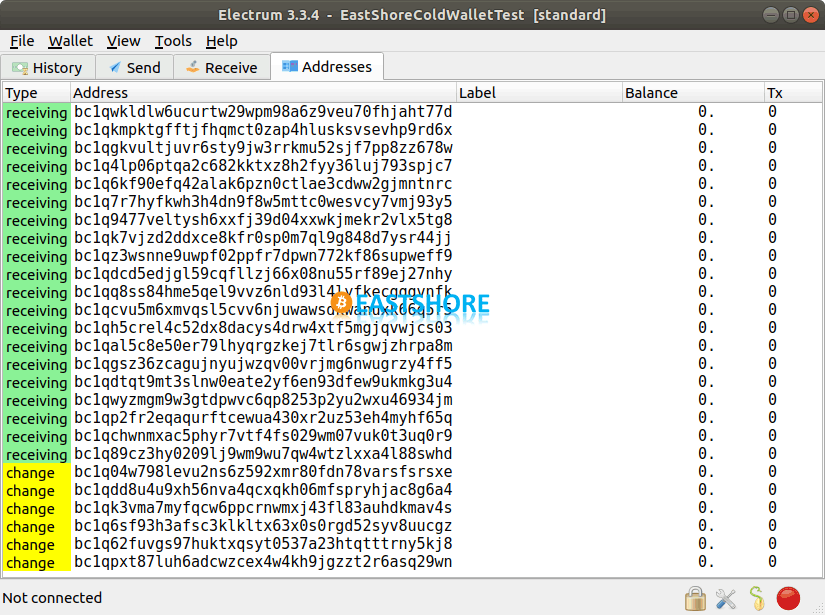Click the Not connected status text
The image size is (825, 615).
tap(52, 598)
